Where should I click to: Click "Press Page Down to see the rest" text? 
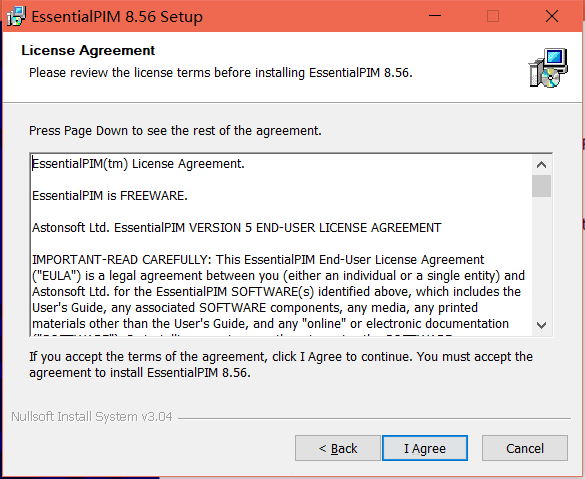pos(175,131)
